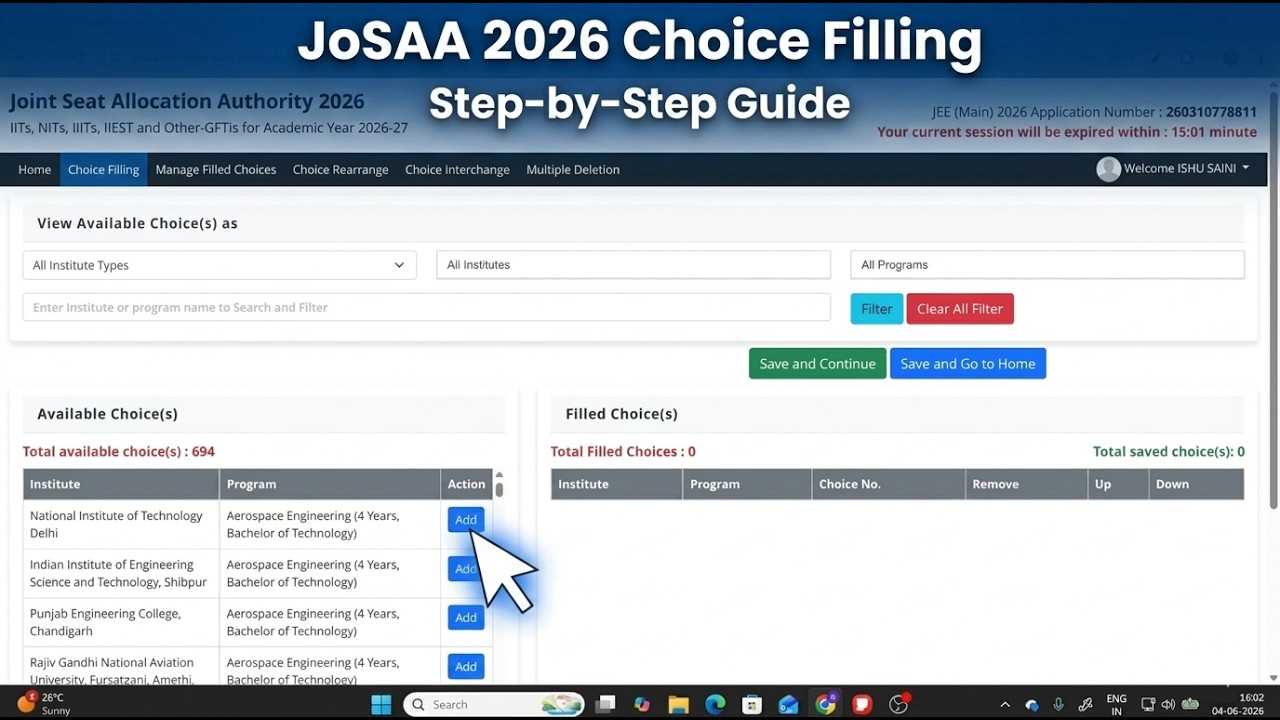This screenshot has height=720, width=1280.
Task: Click the Filter button
Action: (877, 309)
